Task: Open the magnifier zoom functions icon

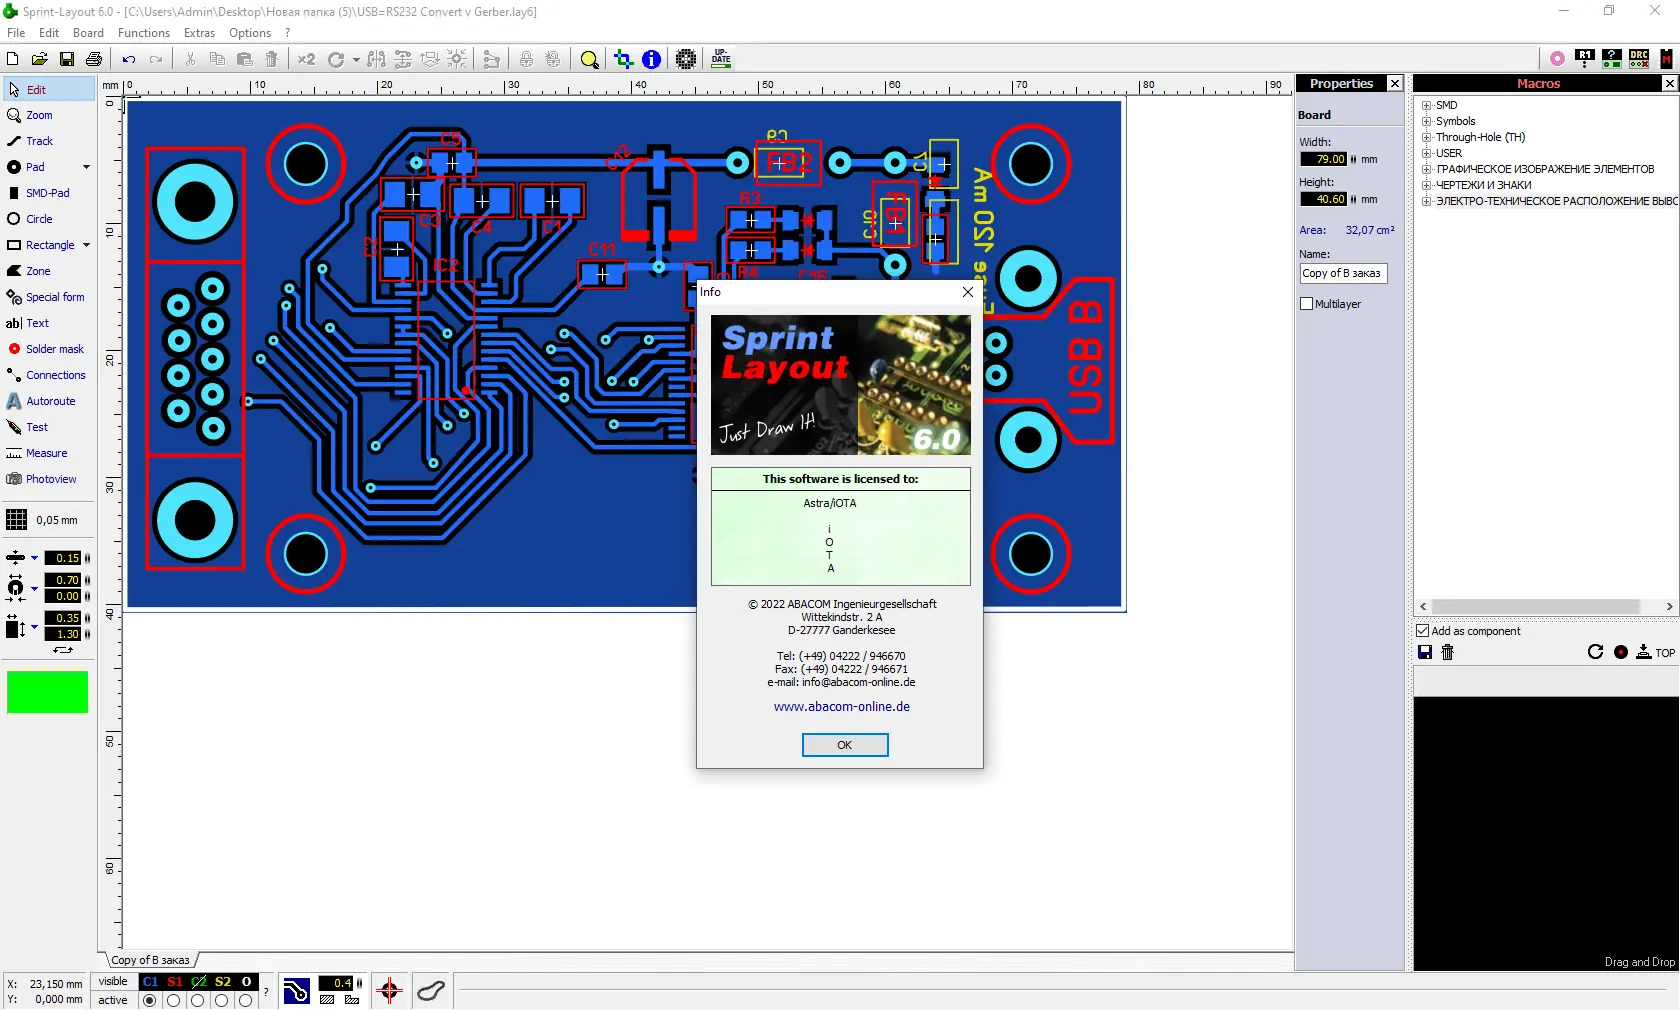Action: point(590,59)
